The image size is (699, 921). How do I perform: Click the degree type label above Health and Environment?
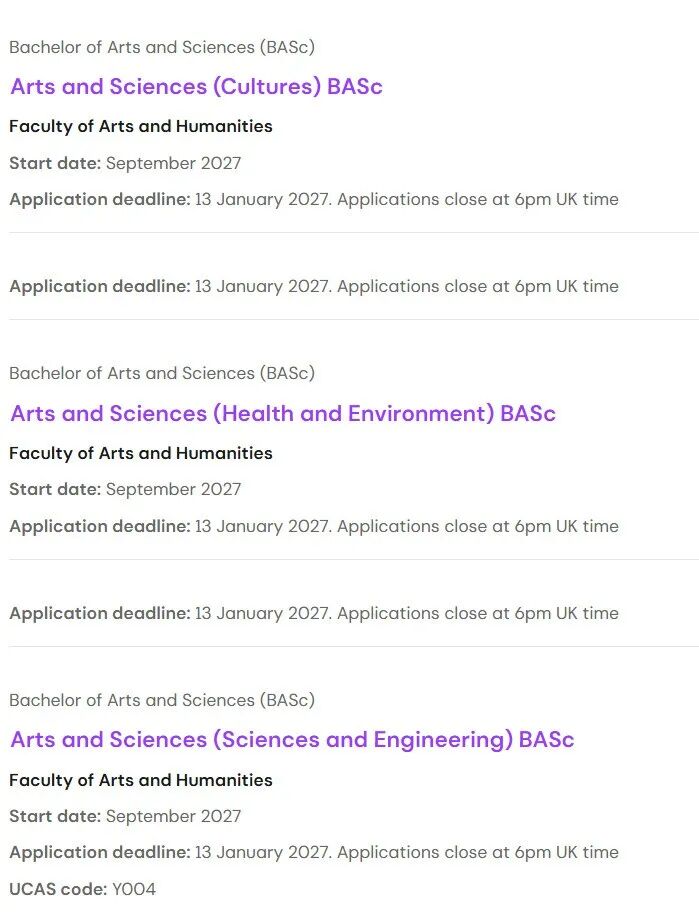pyautogui.click(x=162, y=373)
